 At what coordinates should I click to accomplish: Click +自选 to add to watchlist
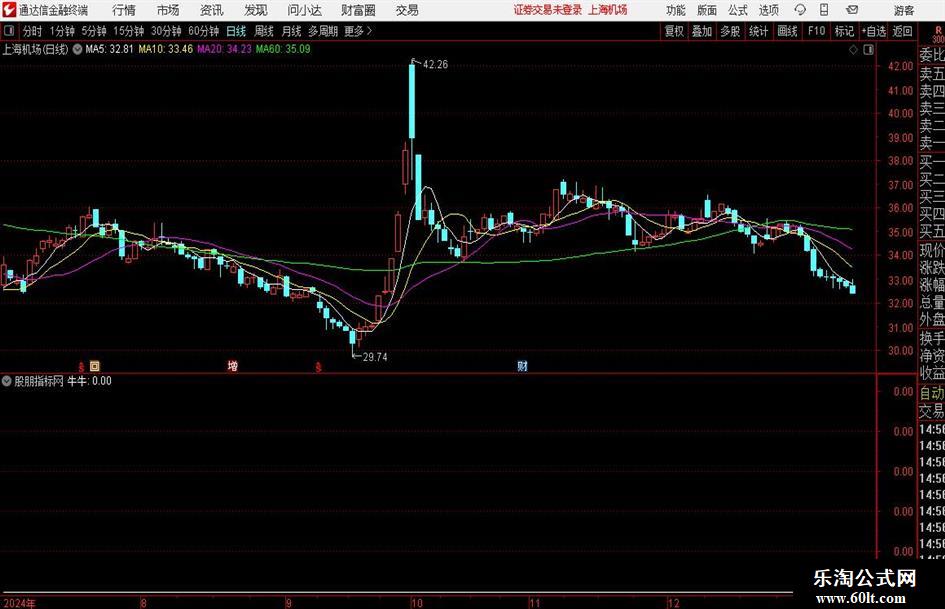click(x=873, y=31)
